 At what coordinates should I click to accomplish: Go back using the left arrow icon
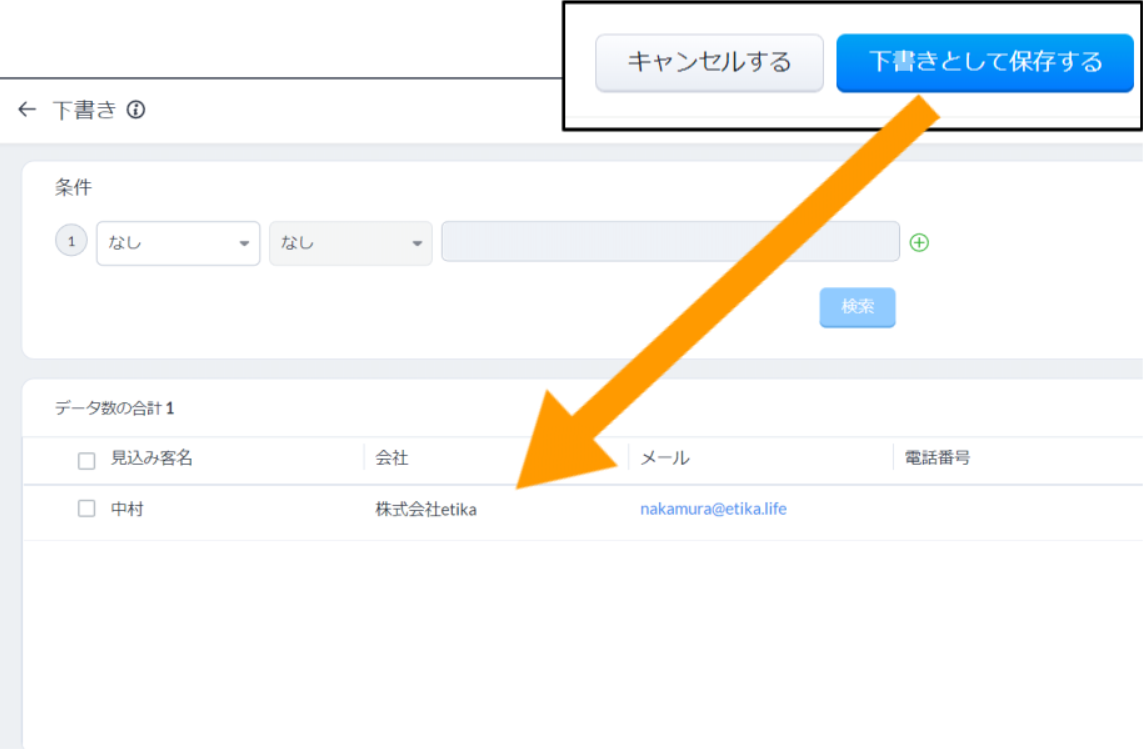27,109
